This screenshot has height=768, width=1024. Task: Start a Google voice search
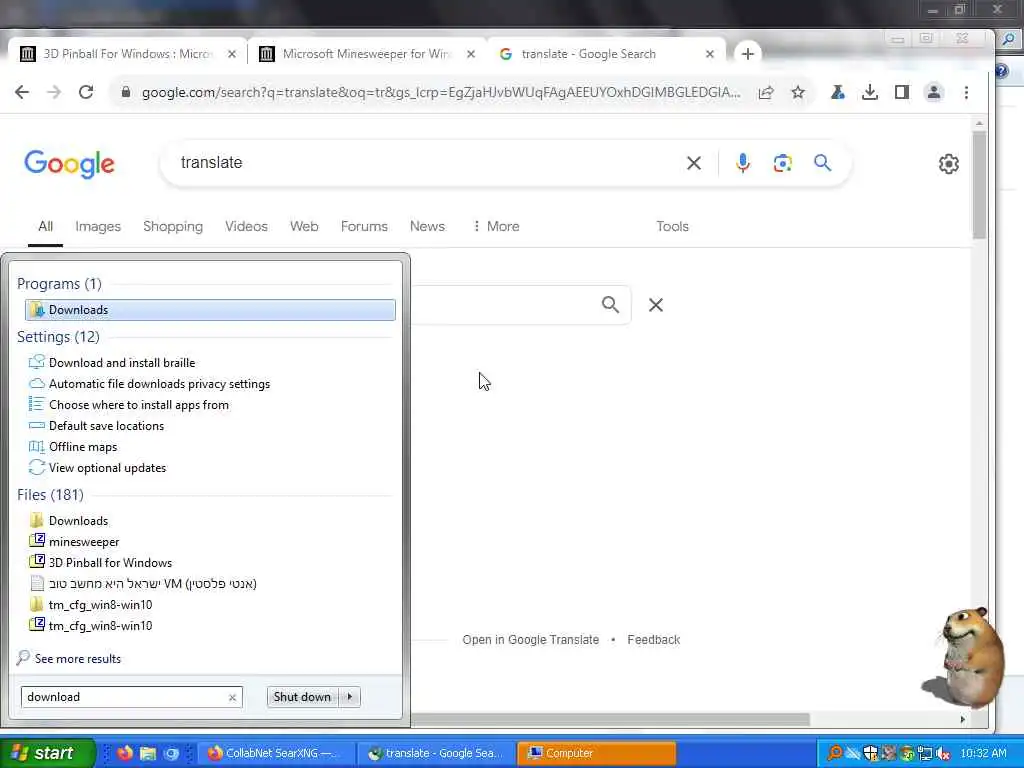(743, 163)
